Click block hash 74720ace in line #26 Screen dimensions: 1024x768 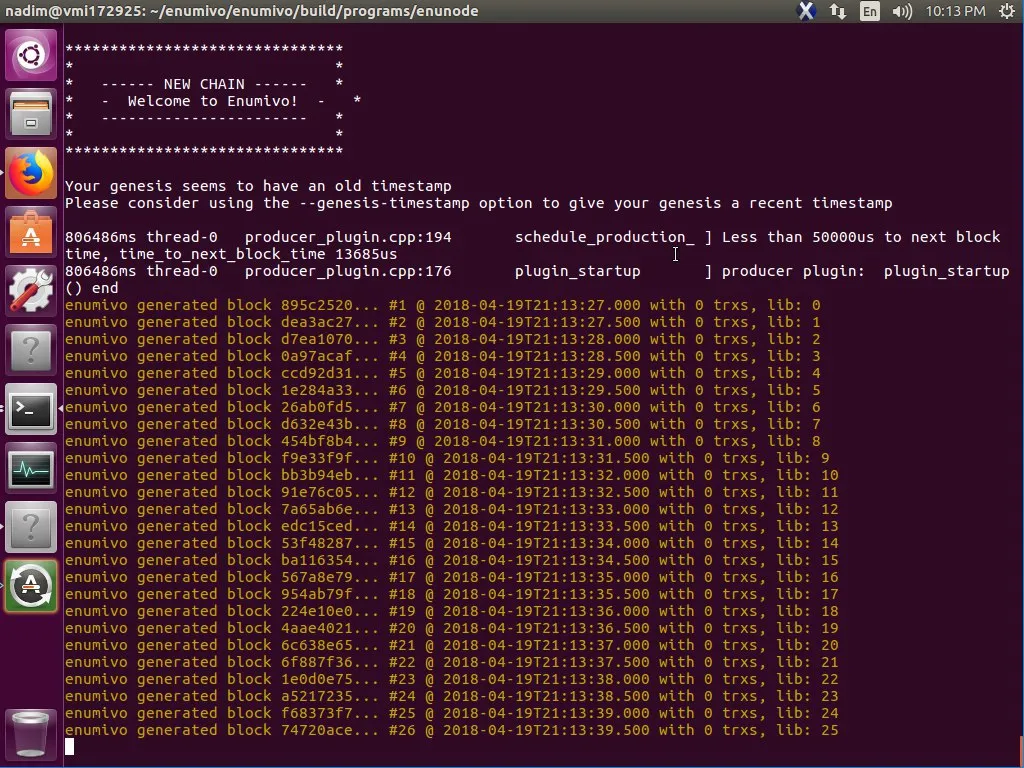click(317, 729)
